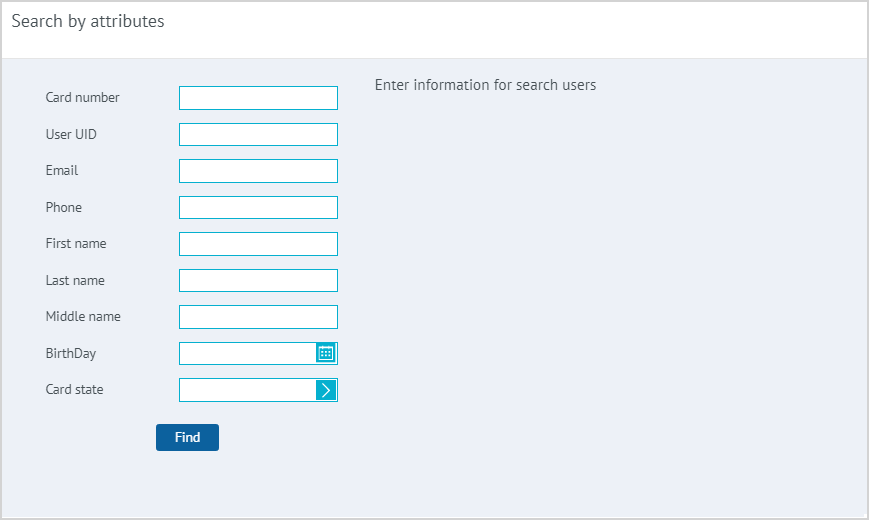The width and height of the screenshot is (869, 520).
Task: Select the "Email" field label
Action: 62,171
